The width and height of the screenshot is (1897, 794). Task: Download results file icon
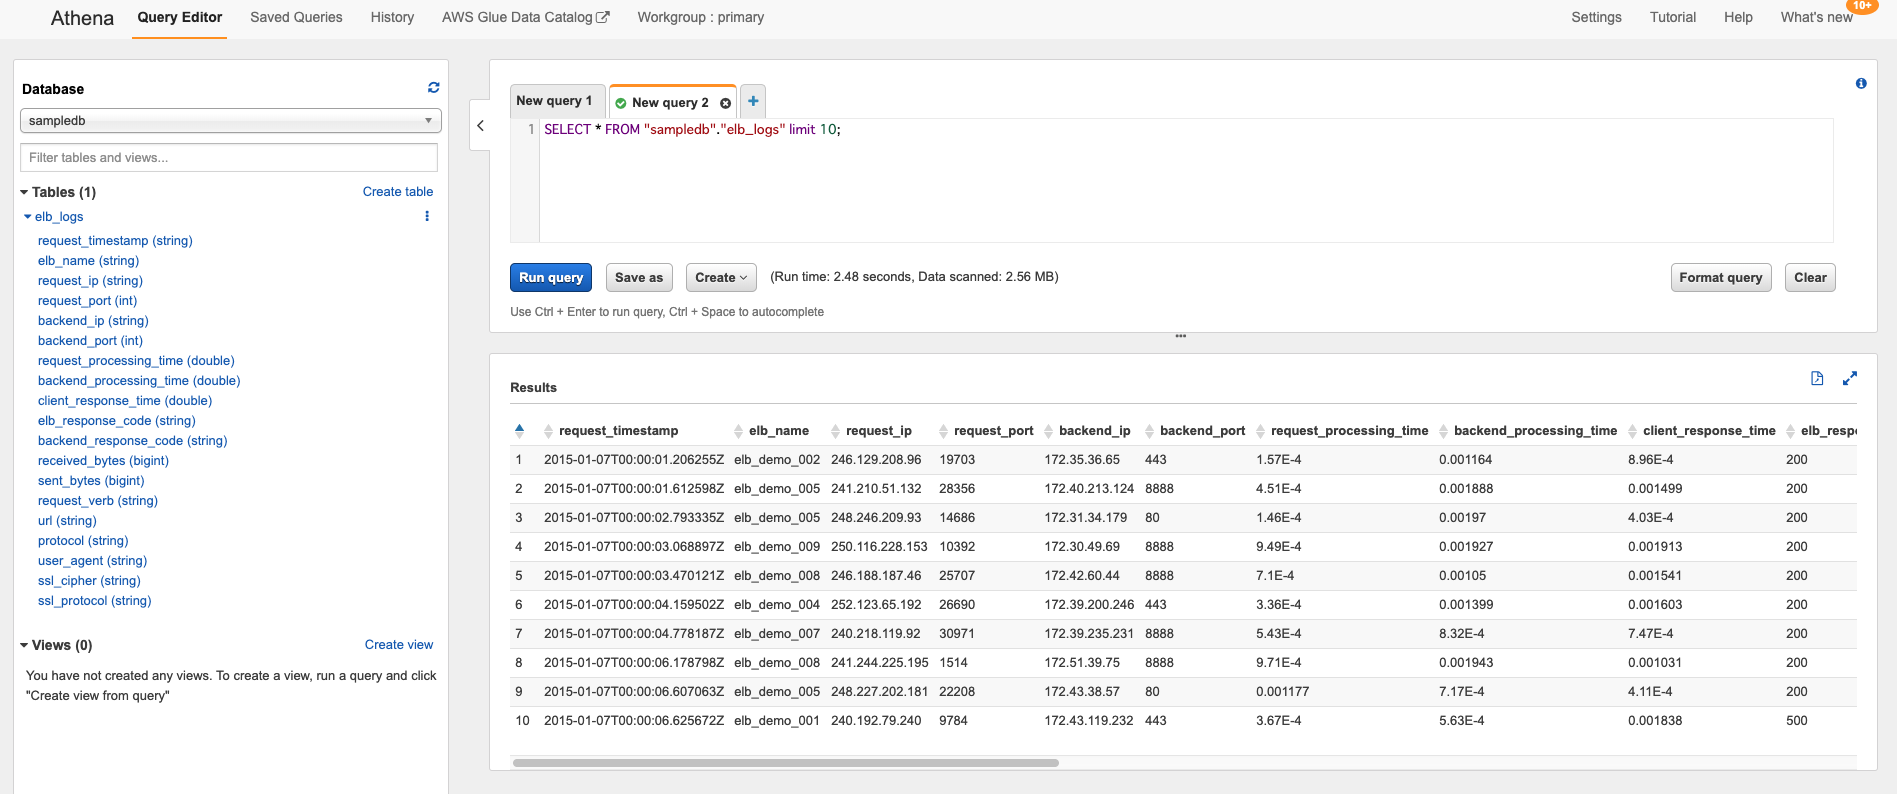pos(1817,378)
